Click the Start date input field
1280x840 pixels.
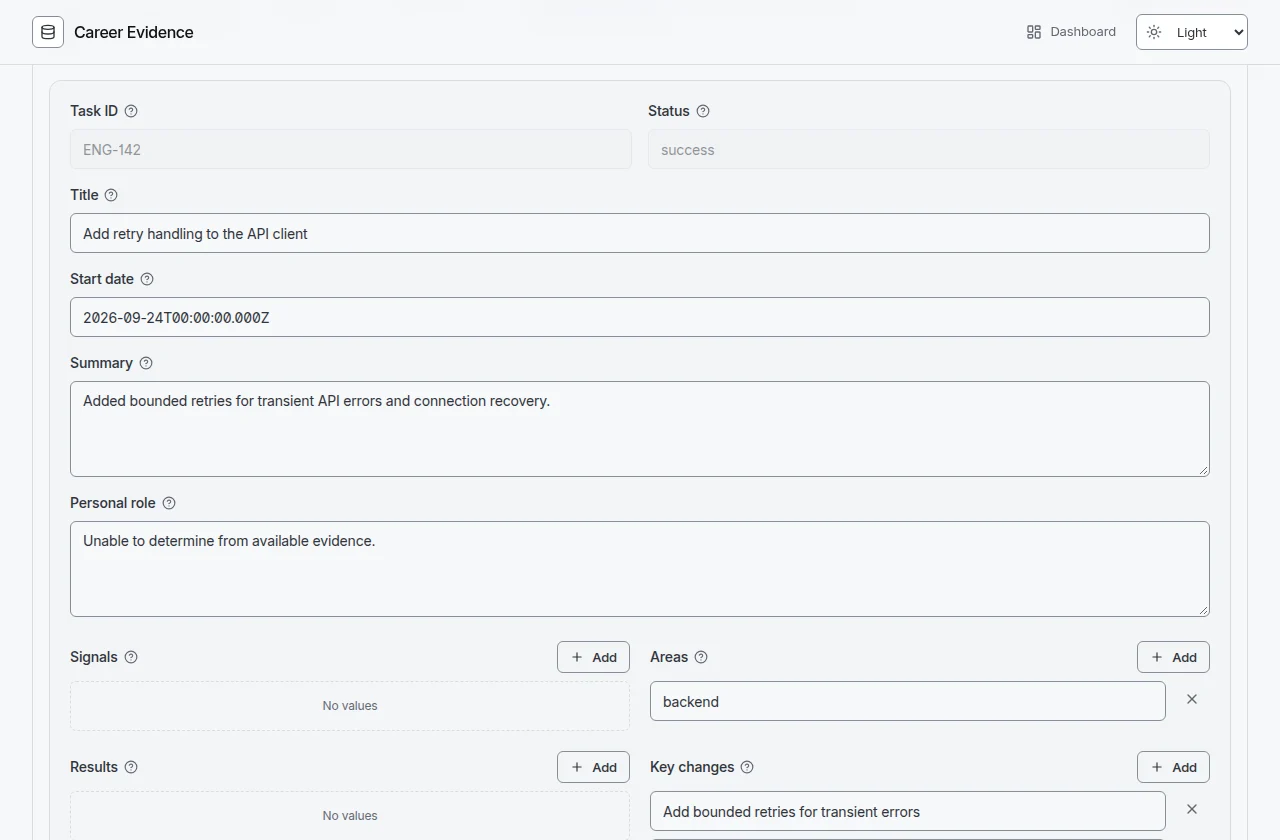pos(640,317)
